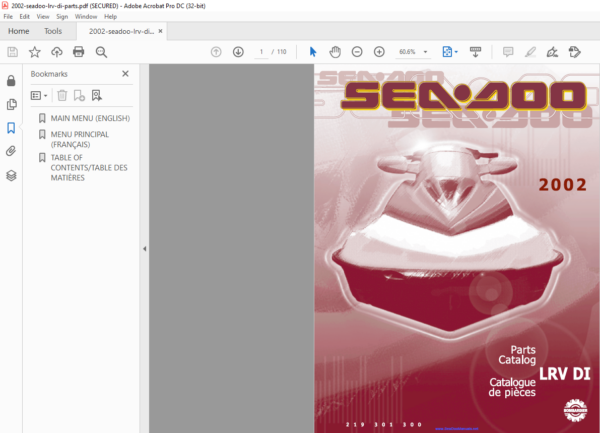The image size is (600, 433).
Task: Click the blue link at page bottom
Action: (x=457, y=428)
